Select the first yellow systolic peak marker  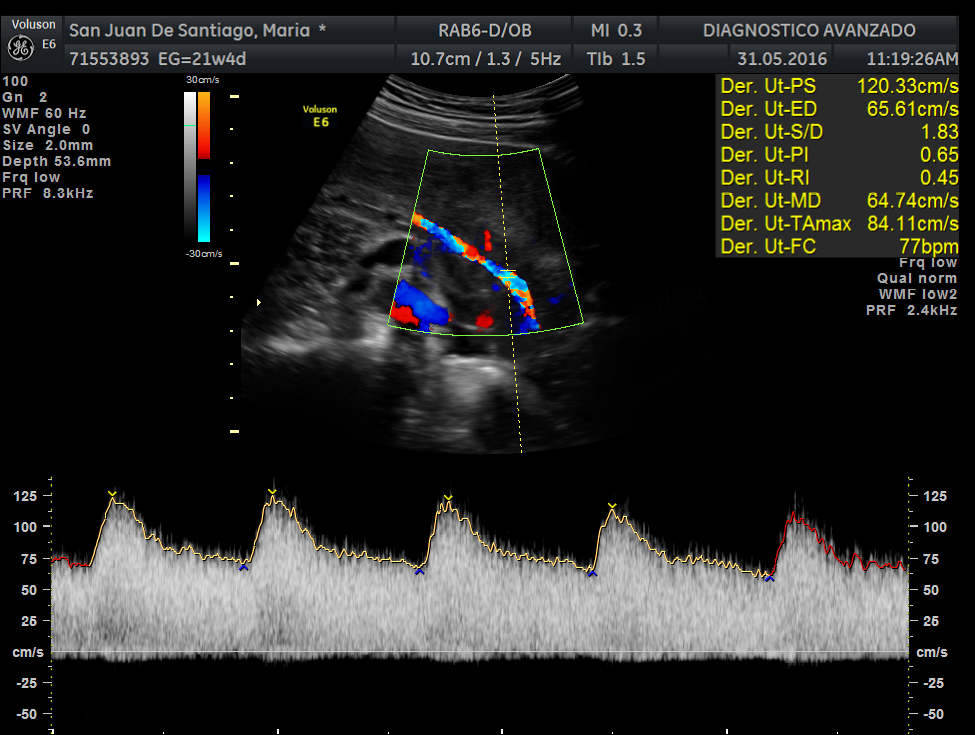112,493
